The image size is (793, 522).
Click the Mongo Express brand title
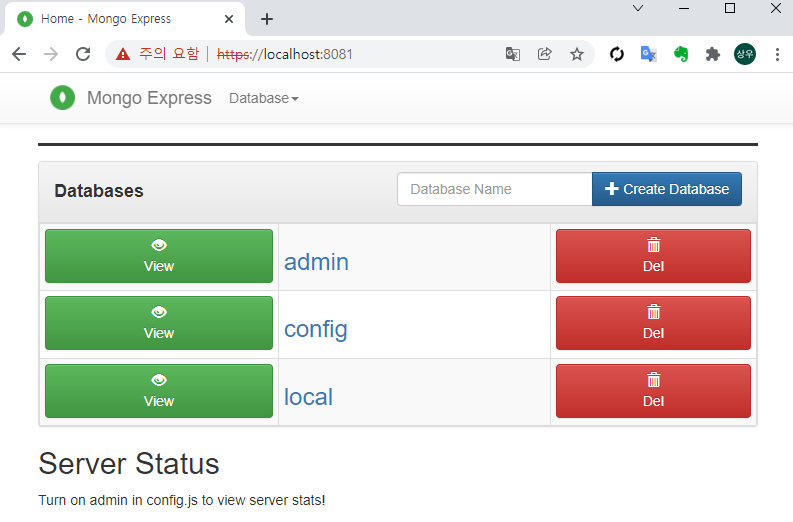coord(149,98)
